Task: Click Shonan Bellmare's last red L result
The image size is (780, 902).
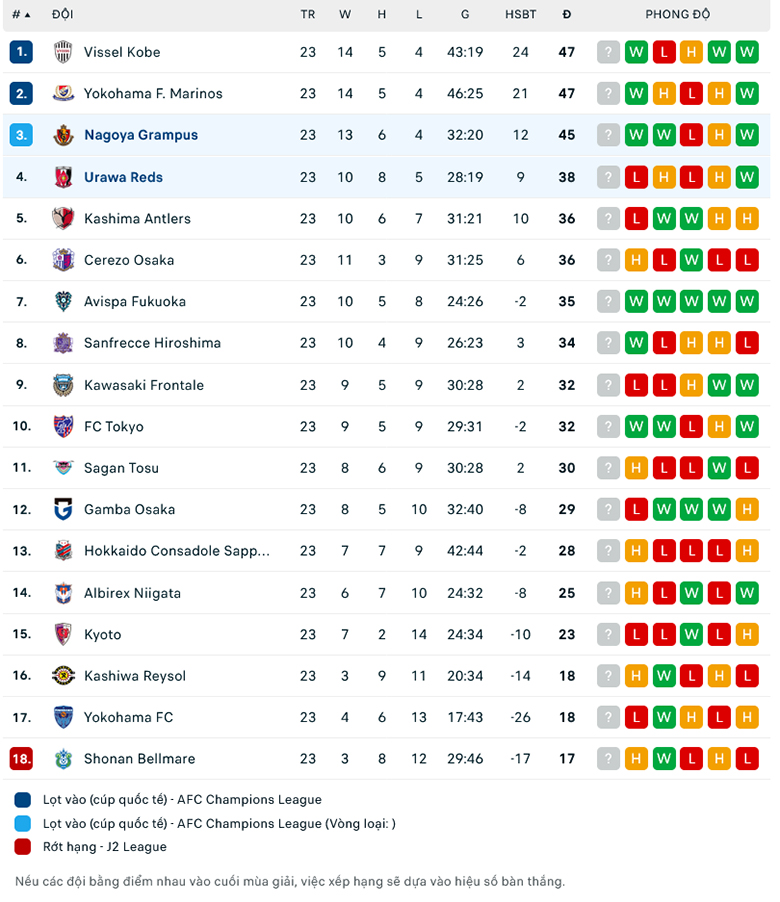Action: click(746, 759)
